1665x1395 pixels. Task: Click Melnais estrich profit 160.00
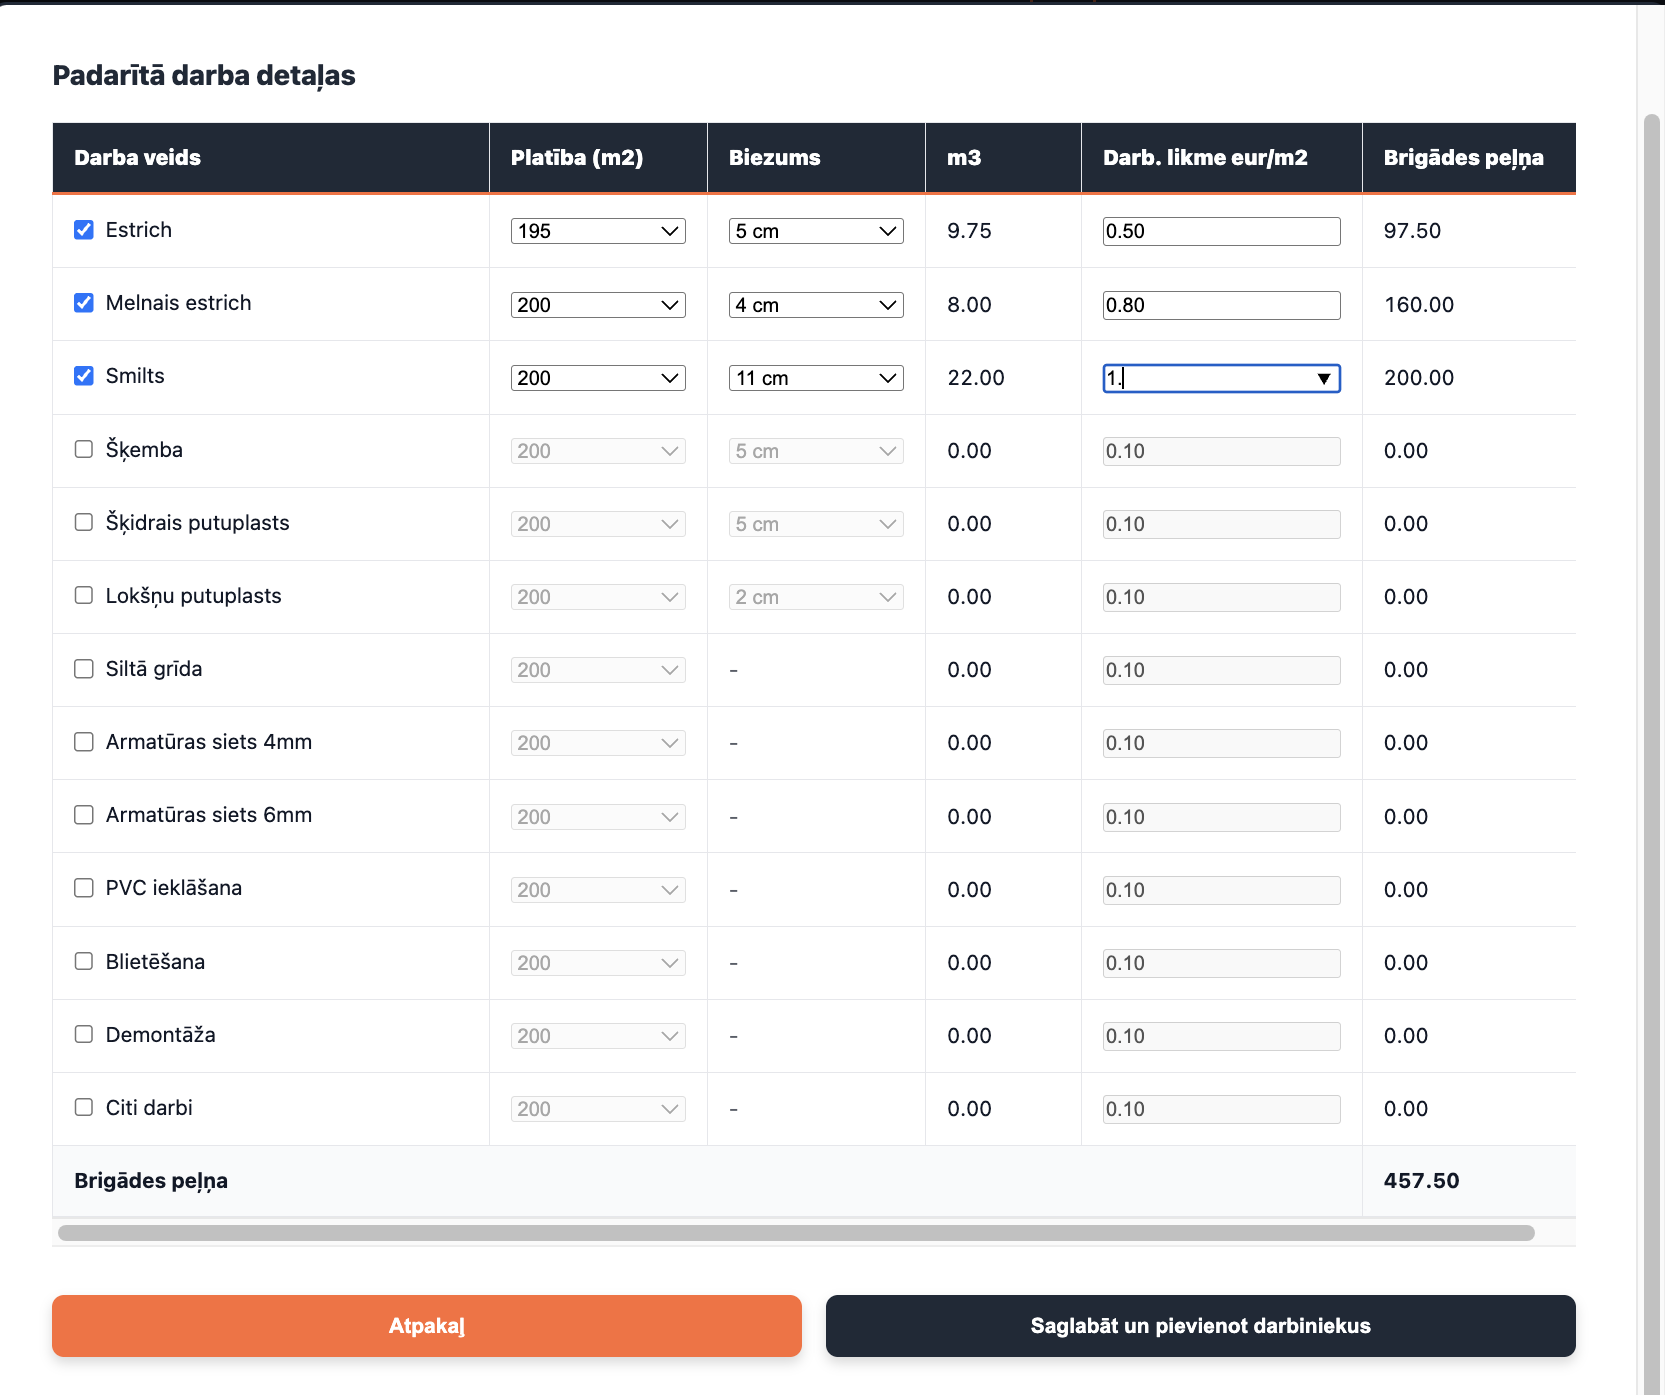(x=1419, y=305)
